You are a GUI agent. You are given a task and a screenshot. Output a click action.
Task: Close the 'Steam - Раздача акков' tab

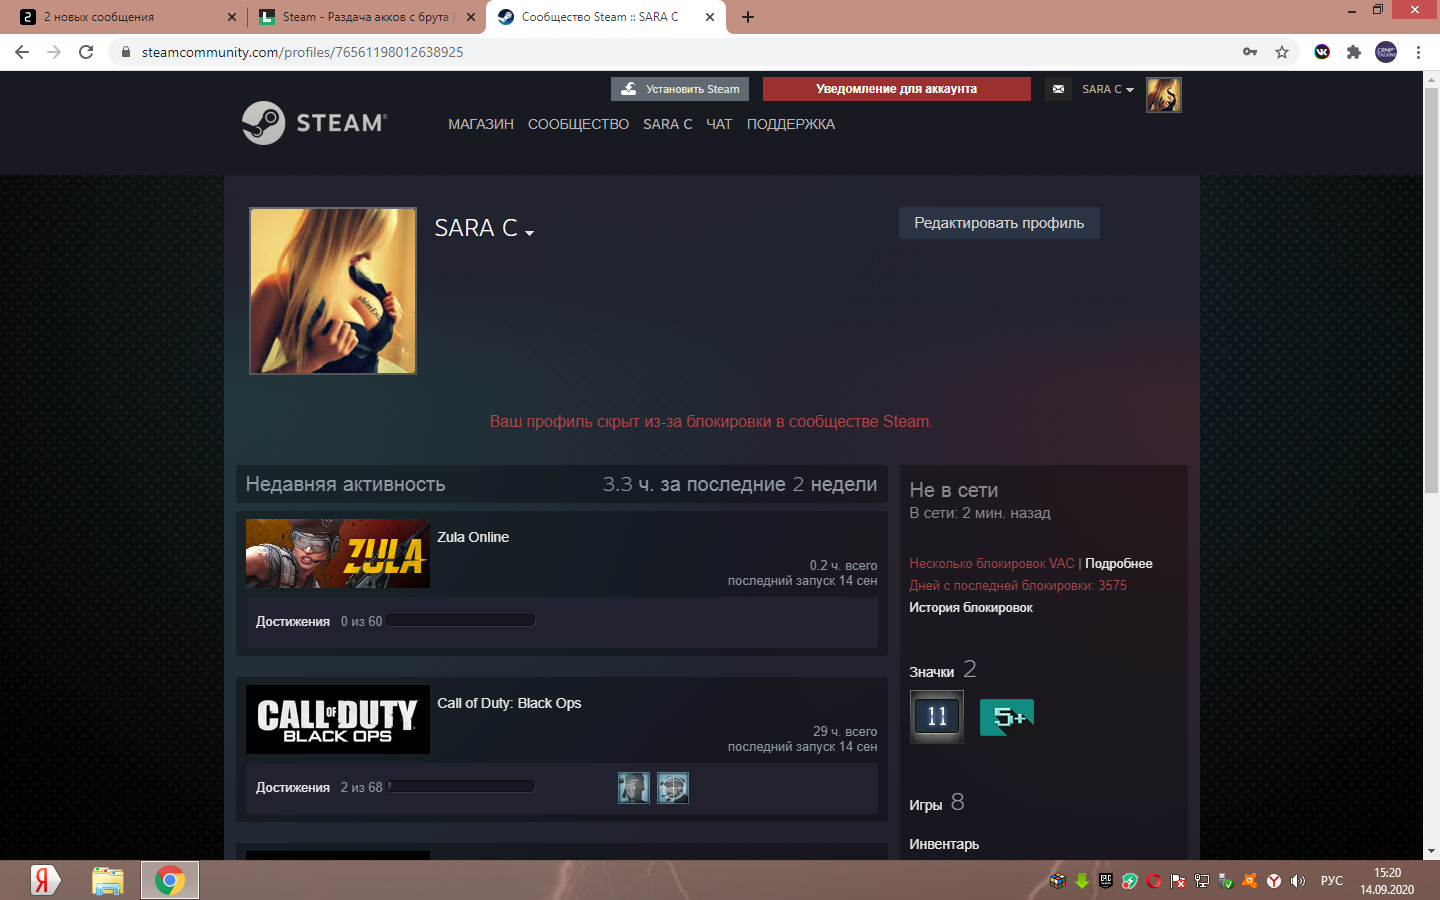[471, 17]
